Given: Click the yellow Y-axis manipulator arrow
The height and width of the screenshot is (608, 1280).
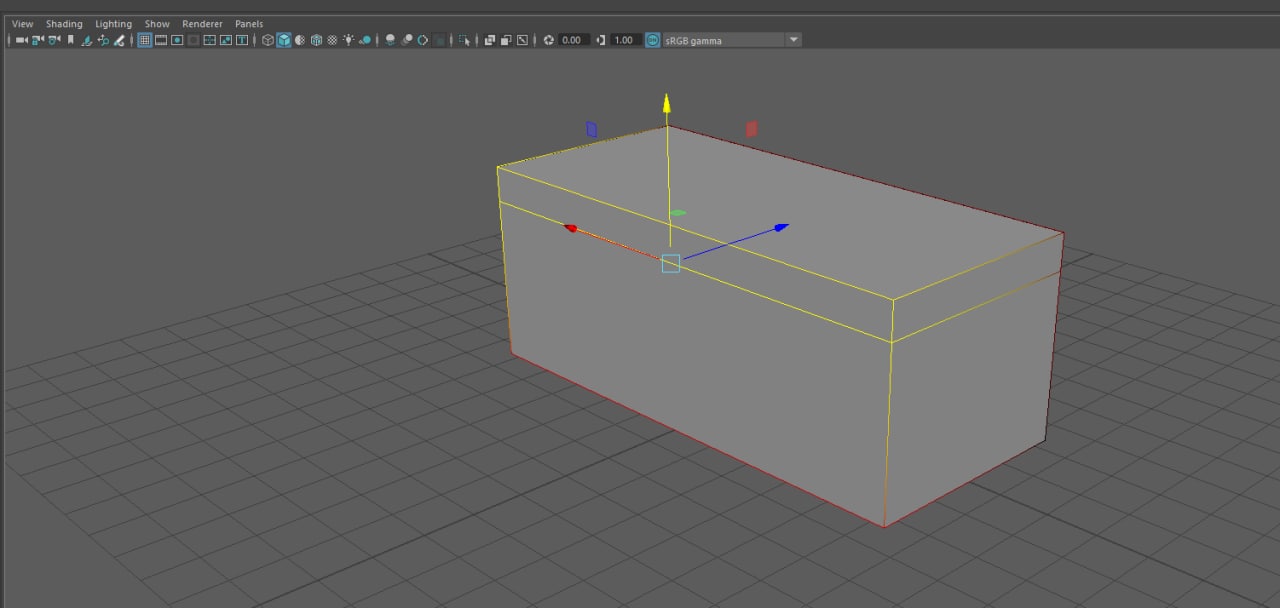Looking at the screenshot, I should (x=667, y=103).
